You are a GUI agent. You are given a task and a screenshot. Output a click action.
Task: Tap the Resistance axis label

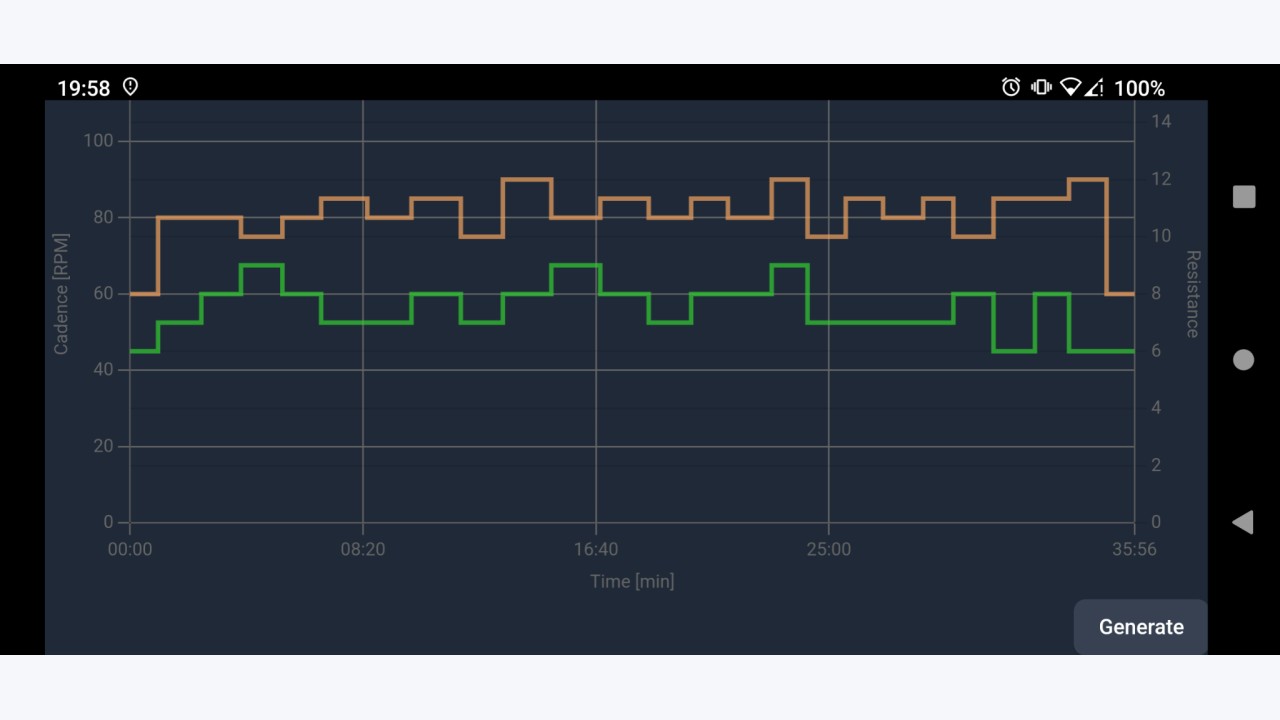1192,294
